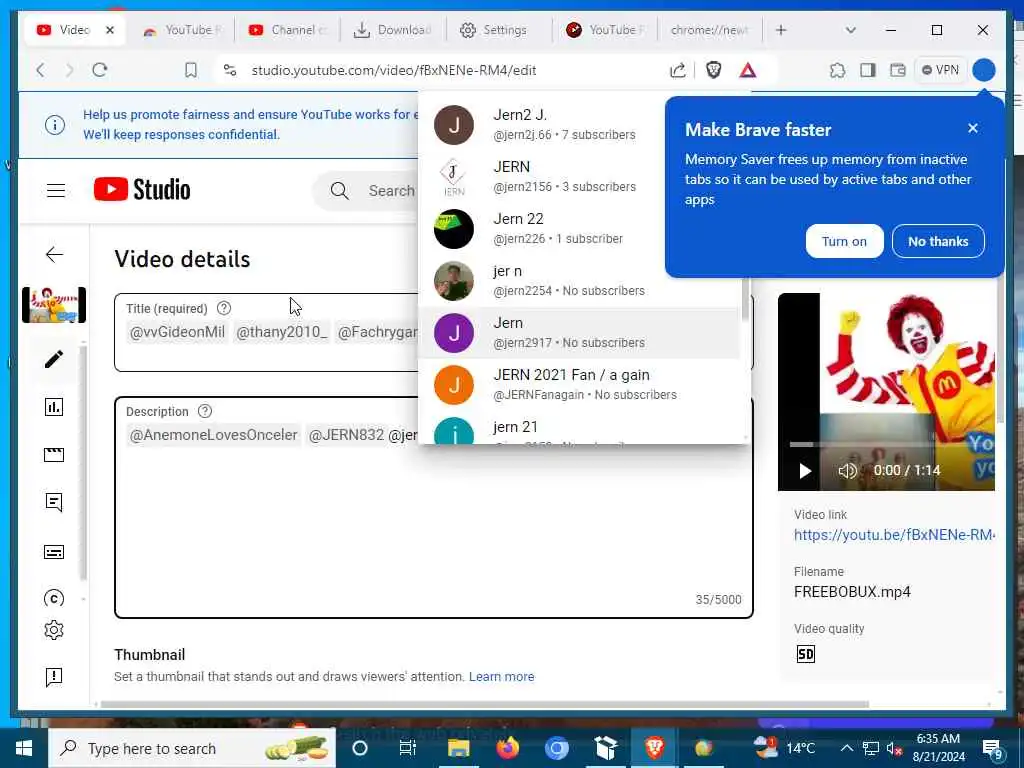Select the JERN 2021 Fan / a gain suggestion
The height and width of the screenshot is (768, 1024).
point(579,385)
